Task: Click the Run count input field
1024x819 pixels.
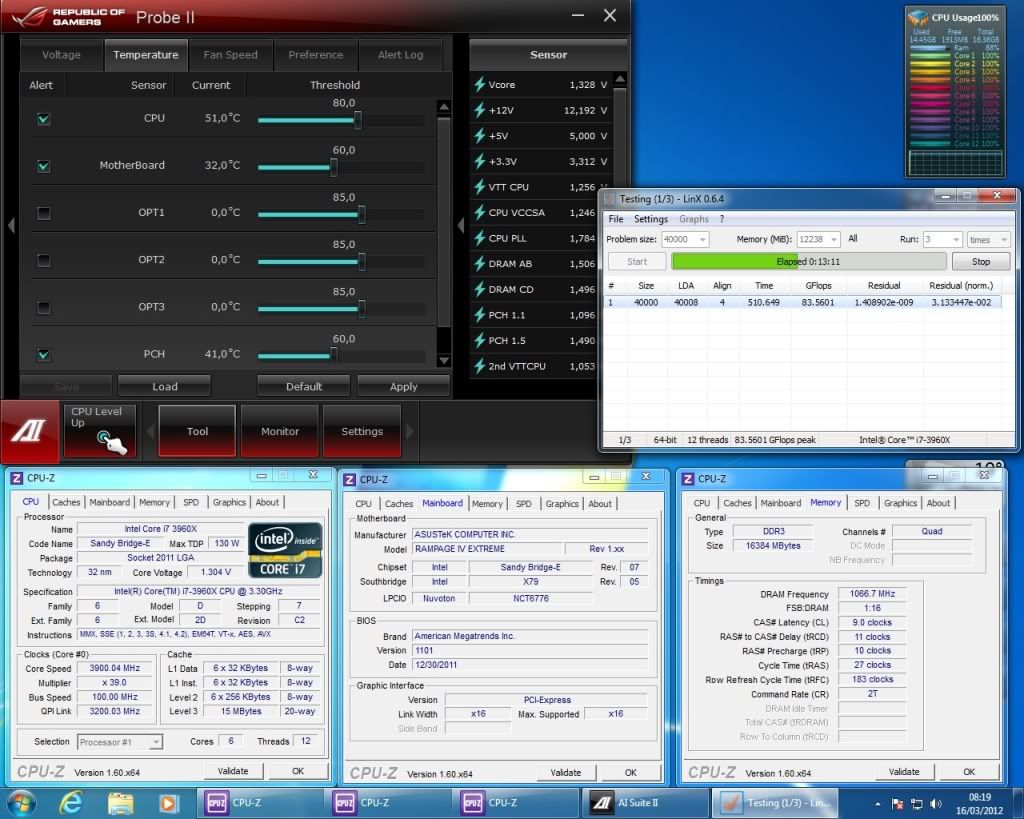Action: pos(935,240)
